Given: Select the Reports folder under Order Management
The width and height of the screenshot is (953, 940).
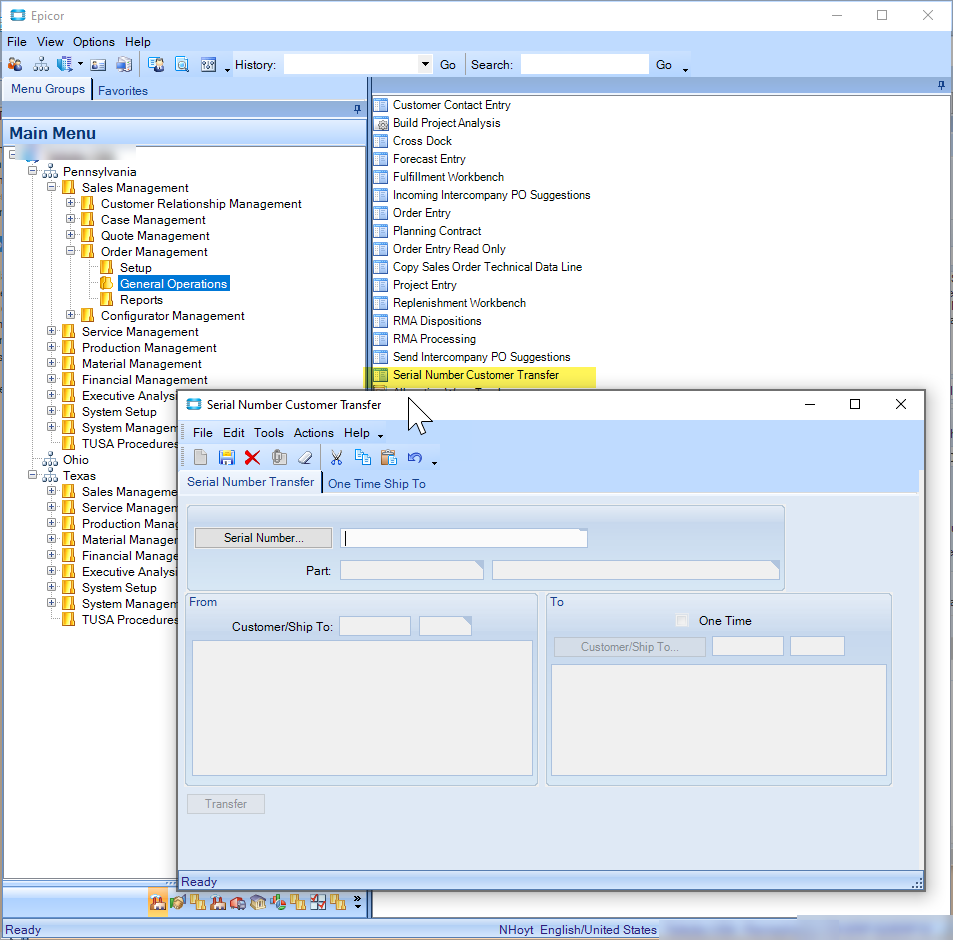Looking at the screenshot, I should tap(141, 300).
